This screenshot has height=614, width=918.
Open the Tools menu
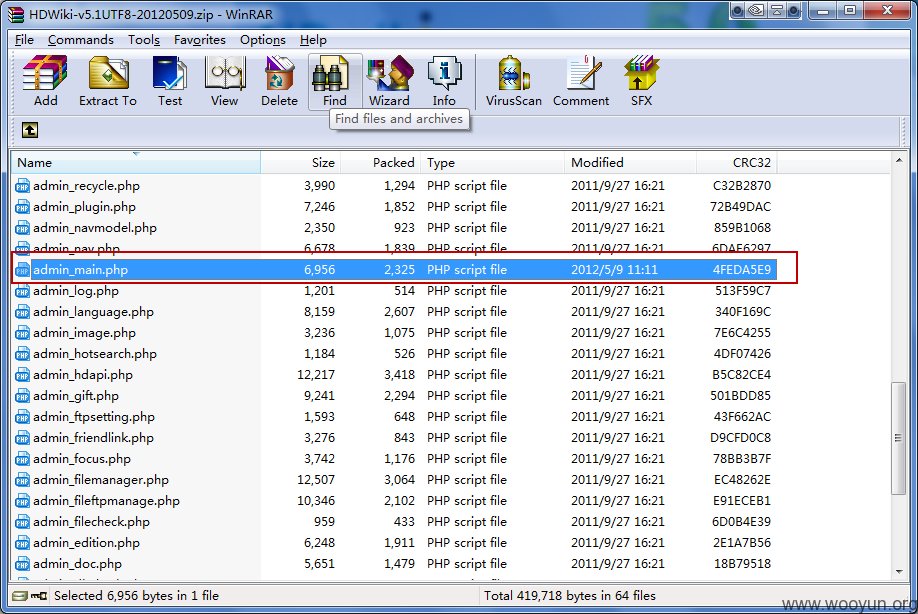click(x=144, y=40)
